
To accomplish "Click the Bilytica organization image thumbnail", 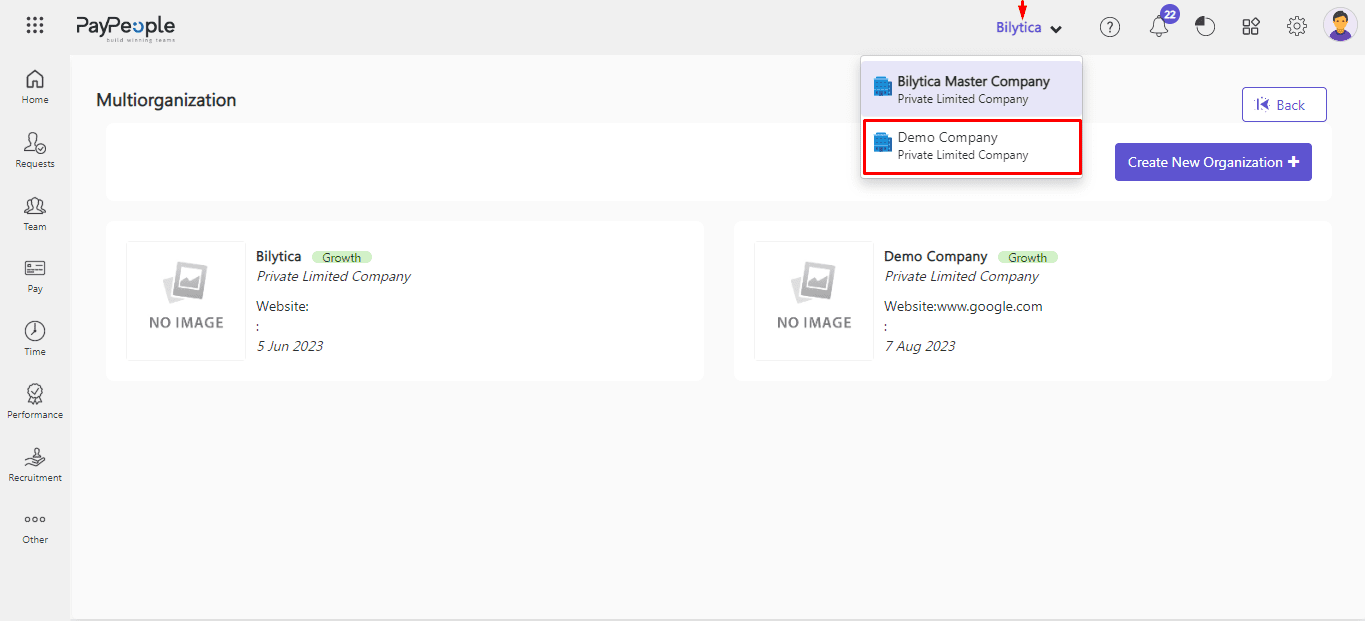I will (186, 300).
